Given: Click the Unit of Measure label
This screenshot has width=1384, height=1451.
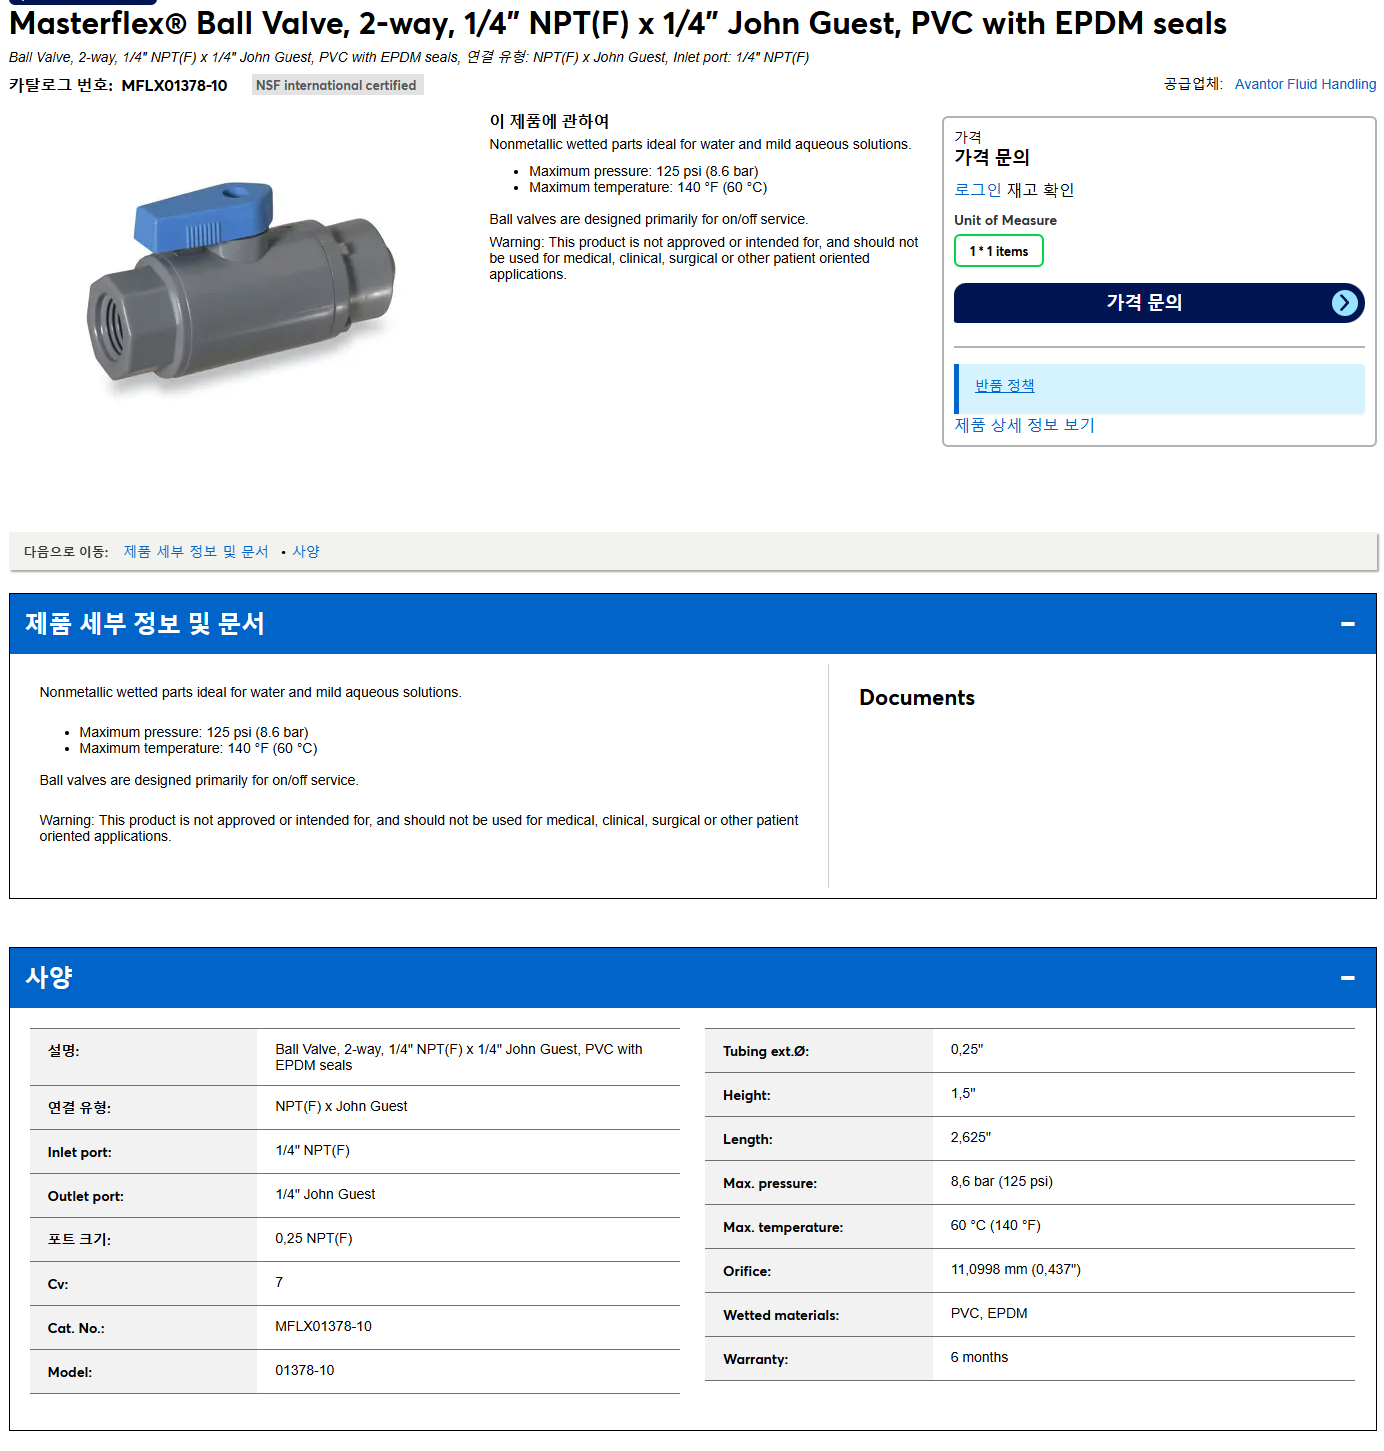Looking at the screenshot, I should pyautogui.click(x=1005, y=221).
